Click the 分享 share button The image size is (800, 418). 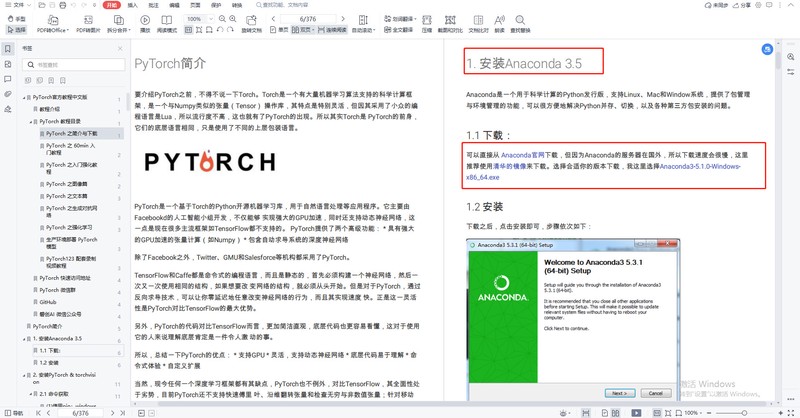tap(742, 5)
